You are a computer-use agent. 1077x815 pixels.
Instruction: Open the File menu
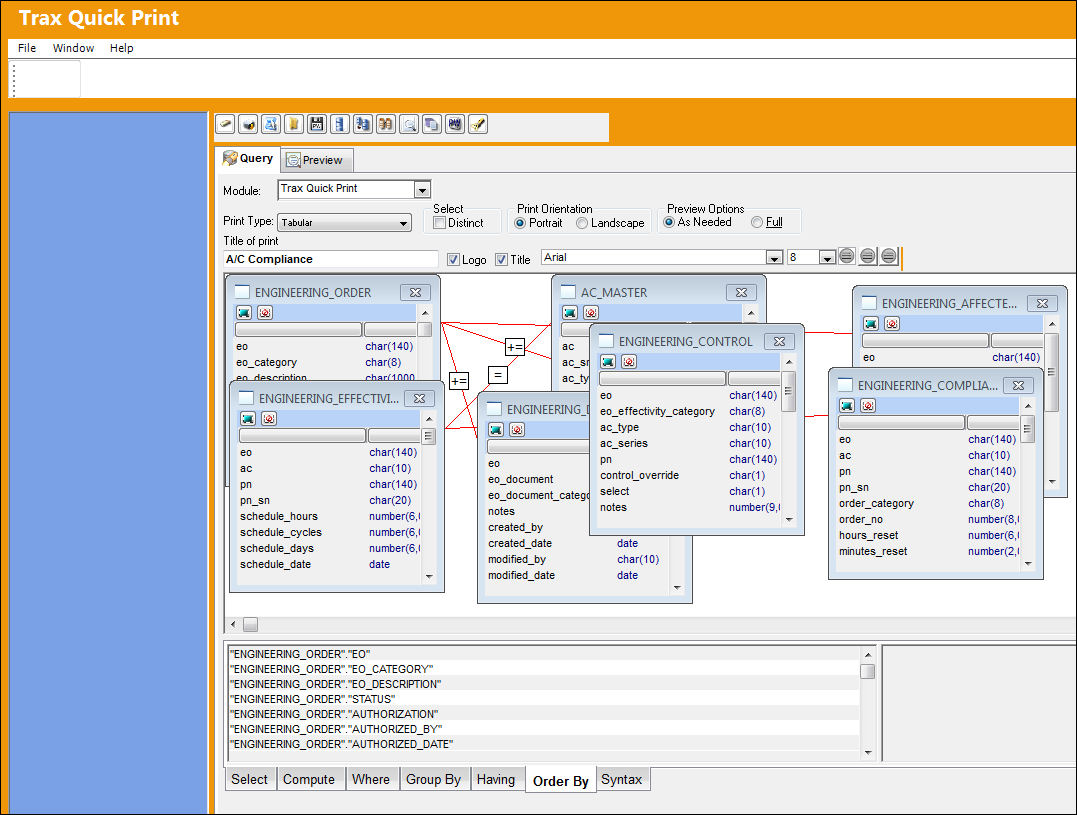click(27, 48)
